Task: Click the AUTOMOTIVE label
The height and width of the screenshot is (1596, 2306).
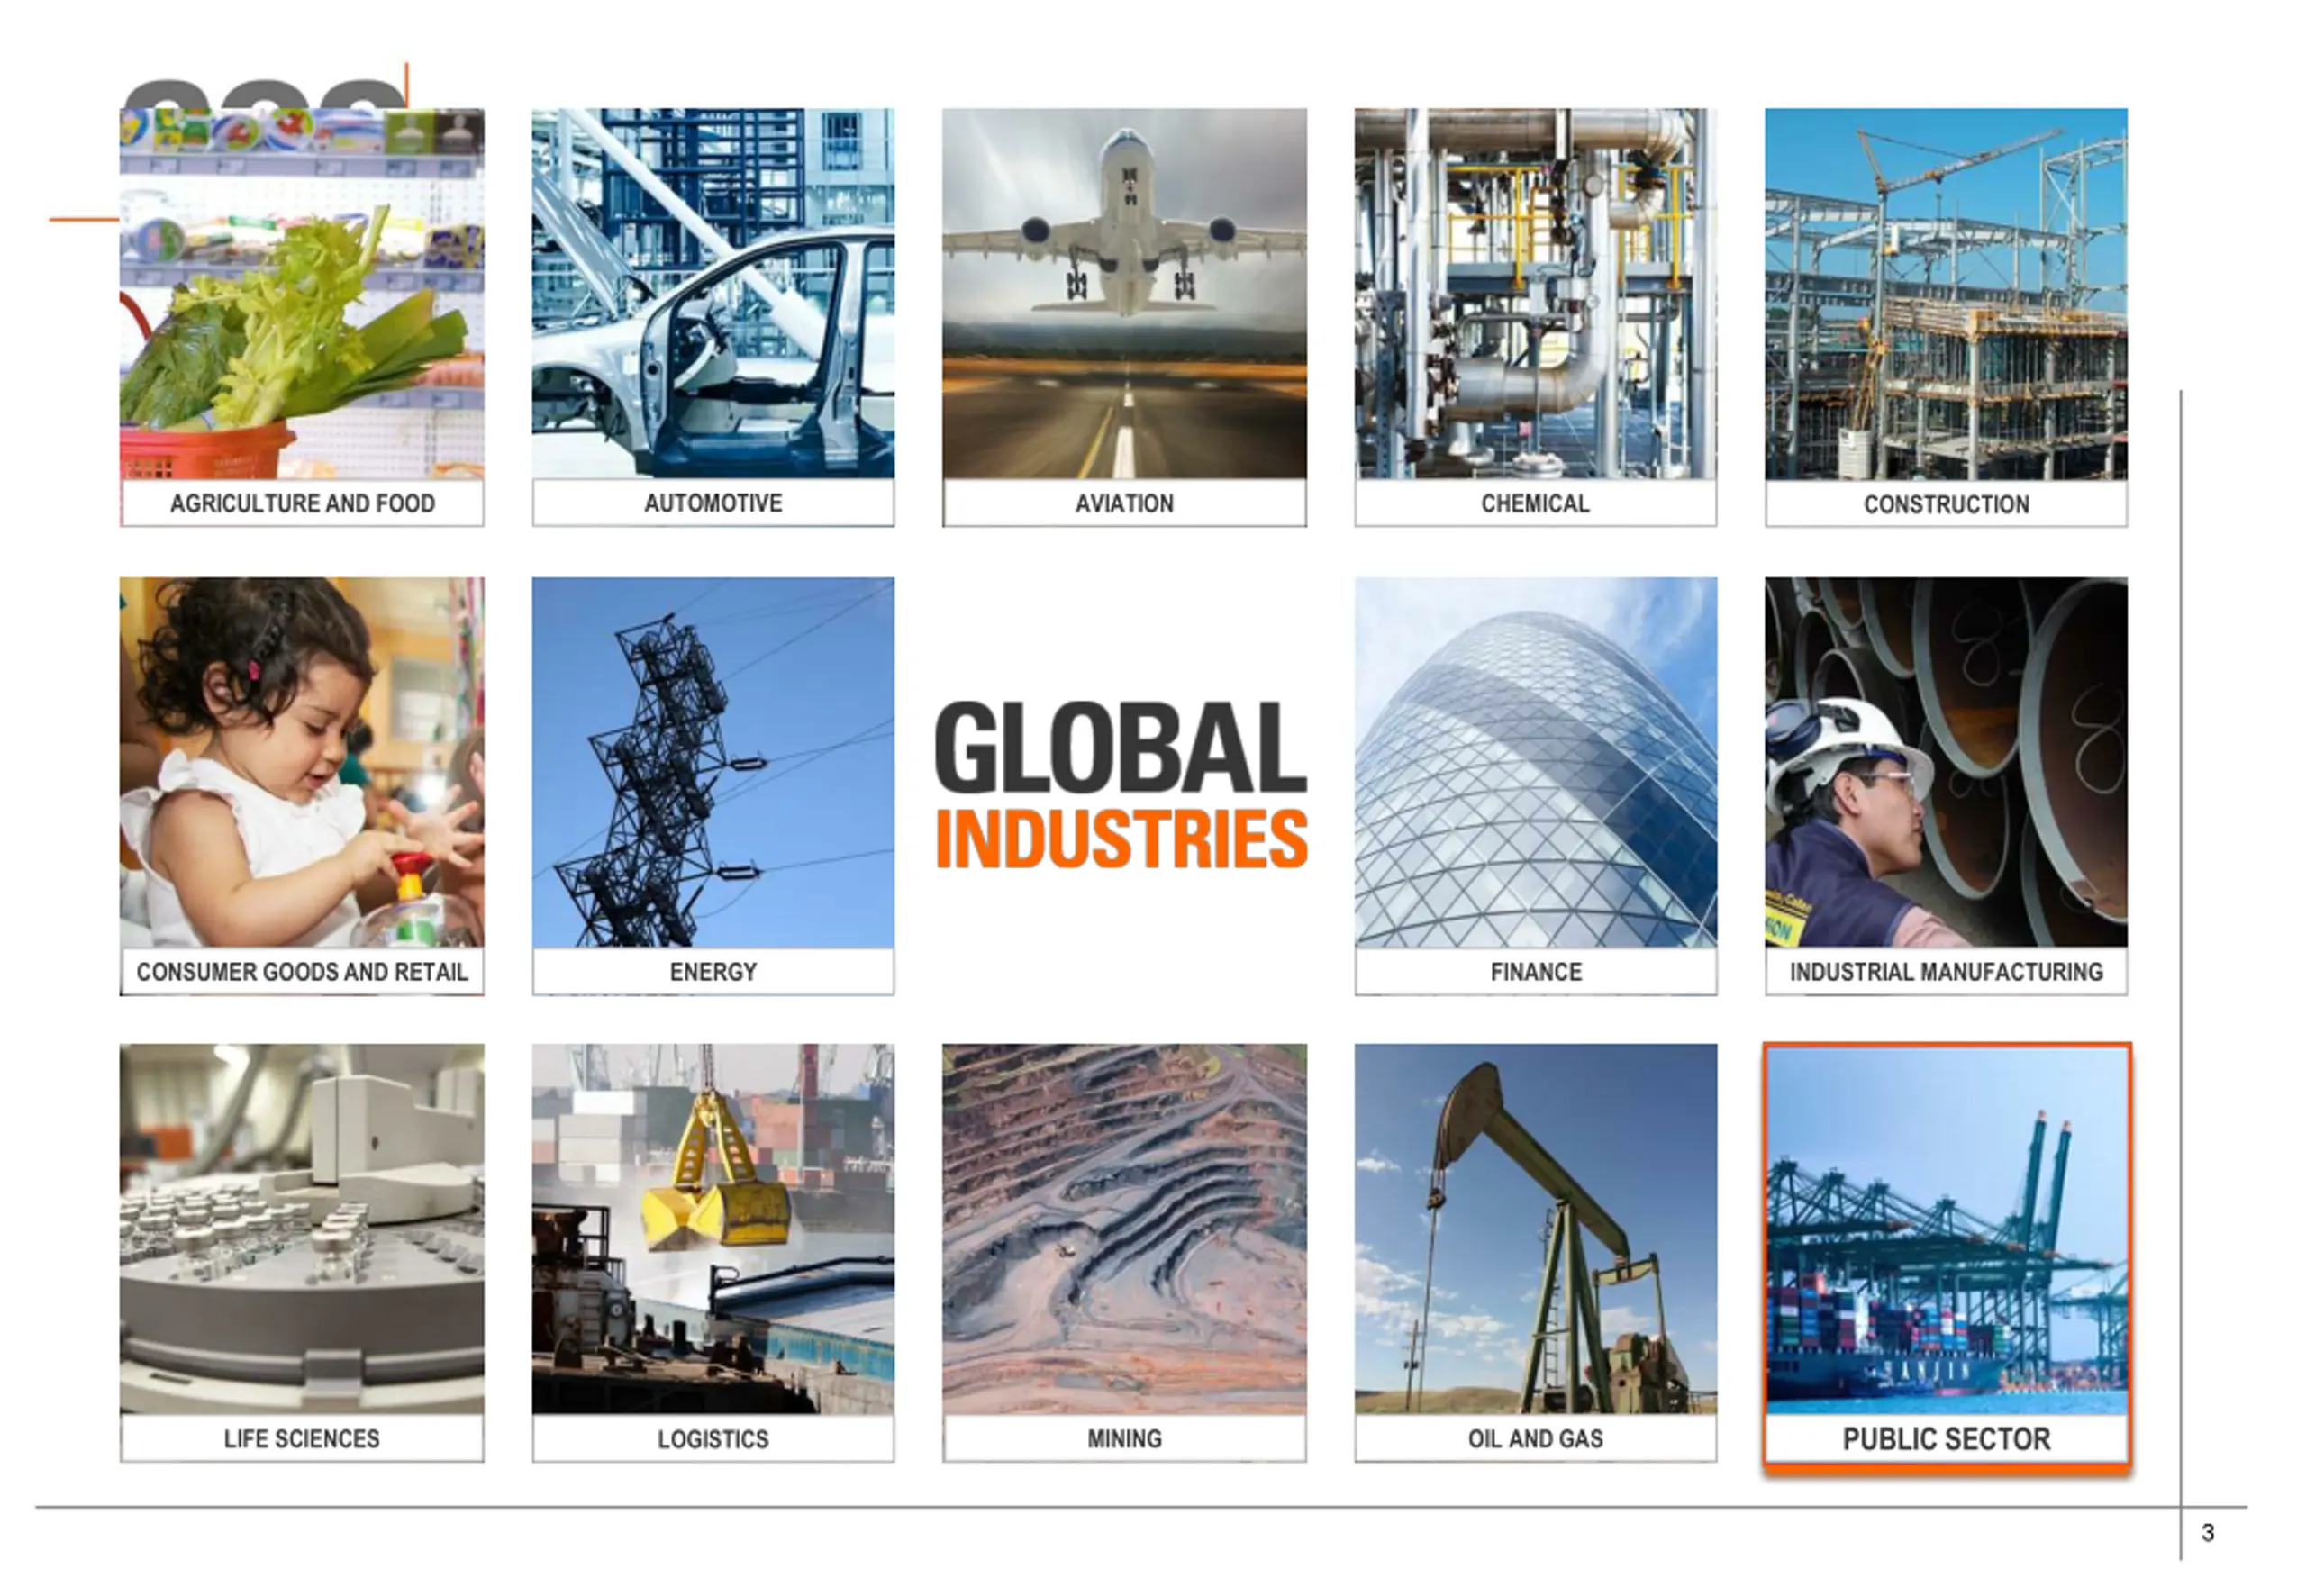Action: (713, 503)
